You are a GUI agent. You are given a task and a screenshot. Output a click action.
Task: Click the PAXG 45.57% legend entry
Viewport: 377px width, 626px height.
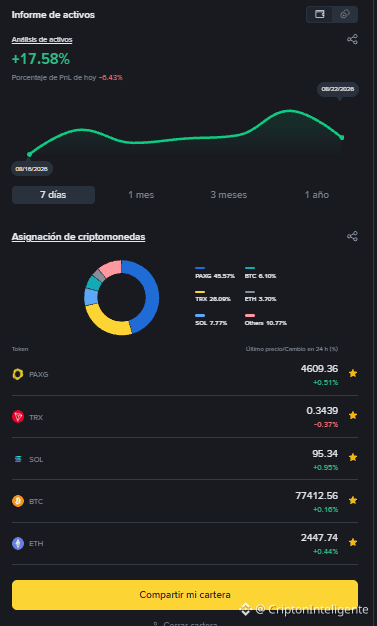pos(215,272)
